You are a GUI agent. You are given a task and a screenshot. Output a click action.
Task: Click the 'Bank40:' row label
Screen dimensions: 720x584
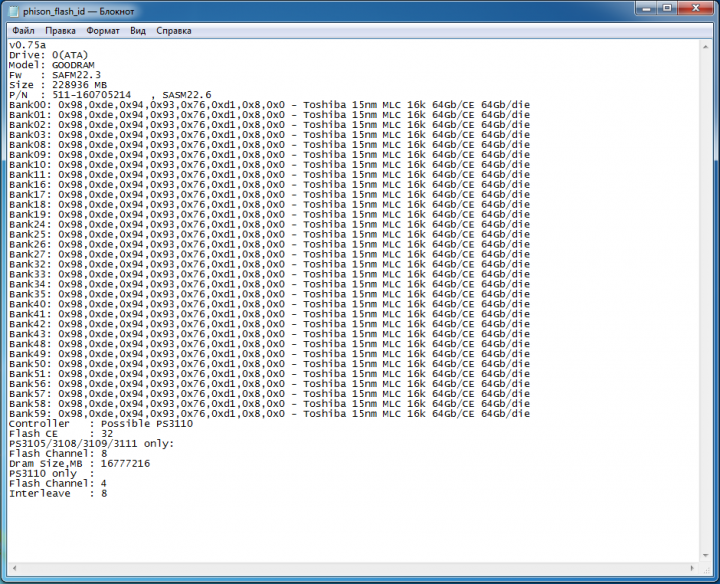(x=30, y=304)
